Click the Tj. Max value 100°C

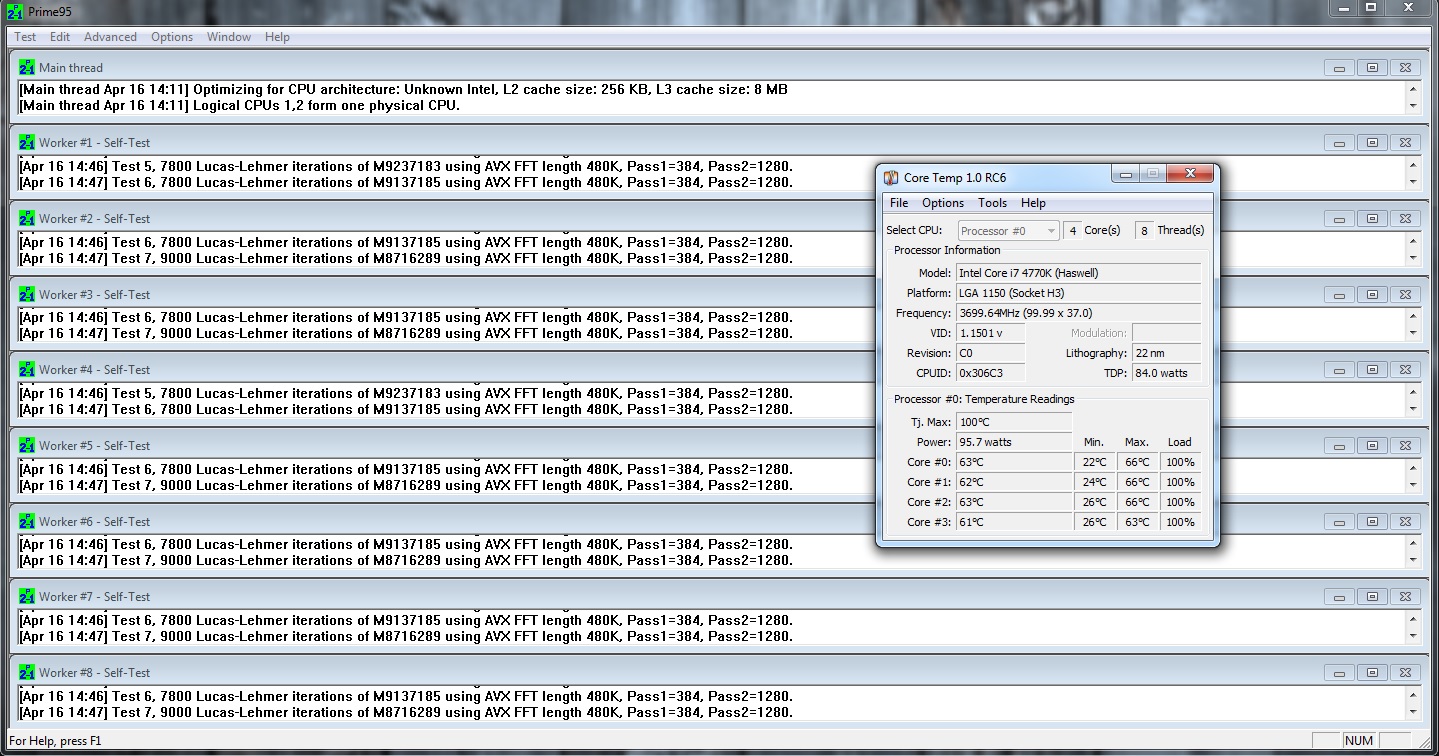point(1014,422)
